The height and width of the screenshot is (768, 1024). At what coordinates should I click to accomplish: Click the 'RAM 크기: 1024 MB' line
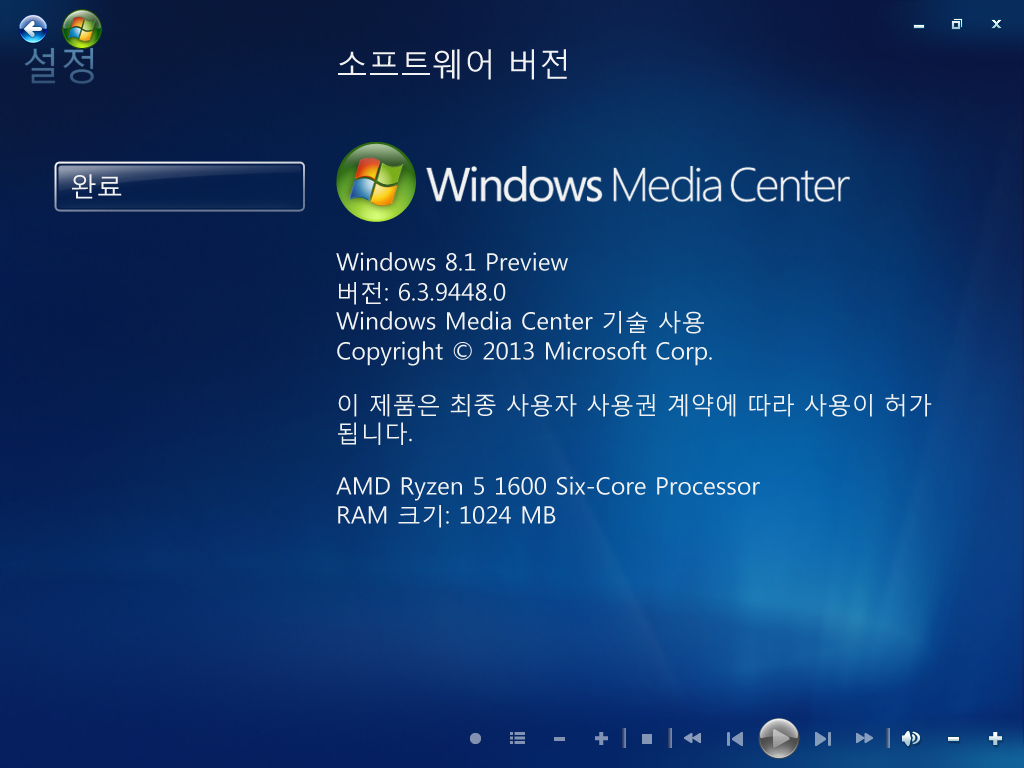446,516
